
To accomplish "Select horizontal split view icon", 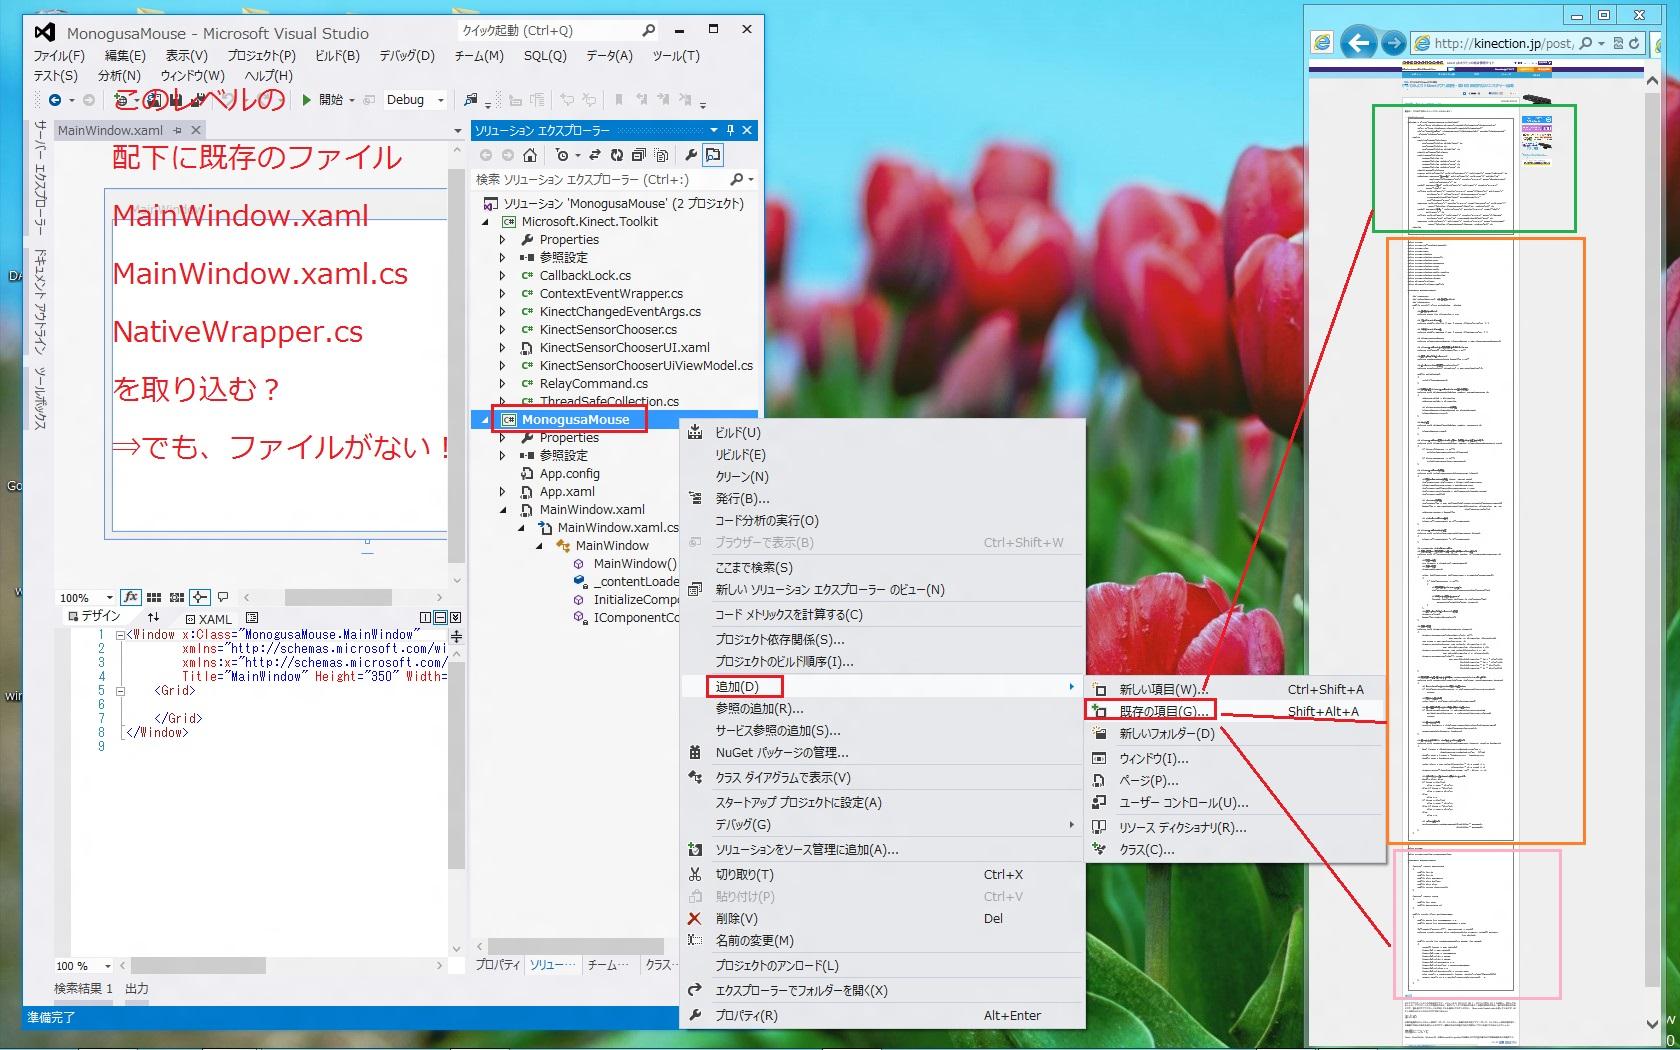I will click(440, 618).
